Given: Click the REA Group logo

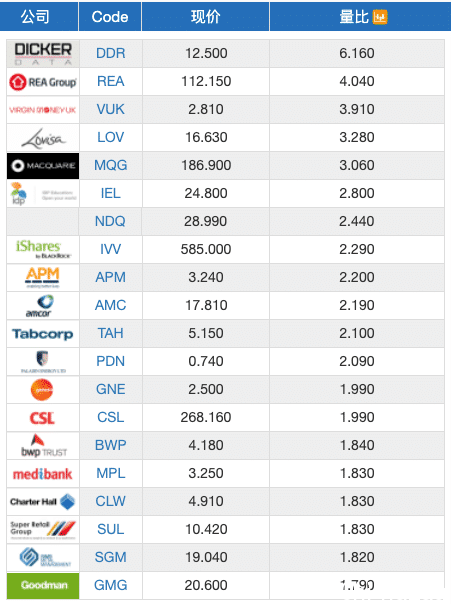Looking at the screenshot, I should 43,82.
